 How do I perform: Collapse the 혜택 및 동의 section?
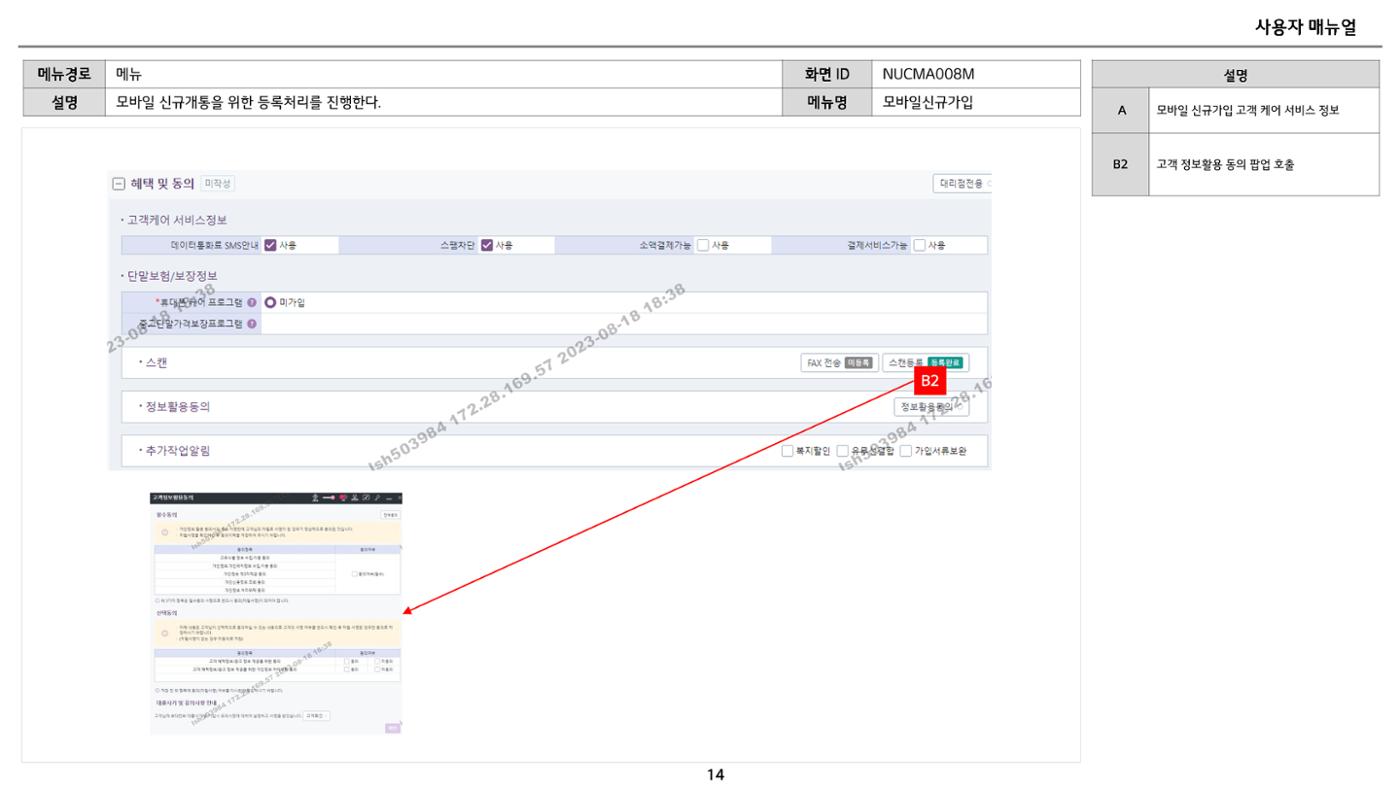coord(118,183)
